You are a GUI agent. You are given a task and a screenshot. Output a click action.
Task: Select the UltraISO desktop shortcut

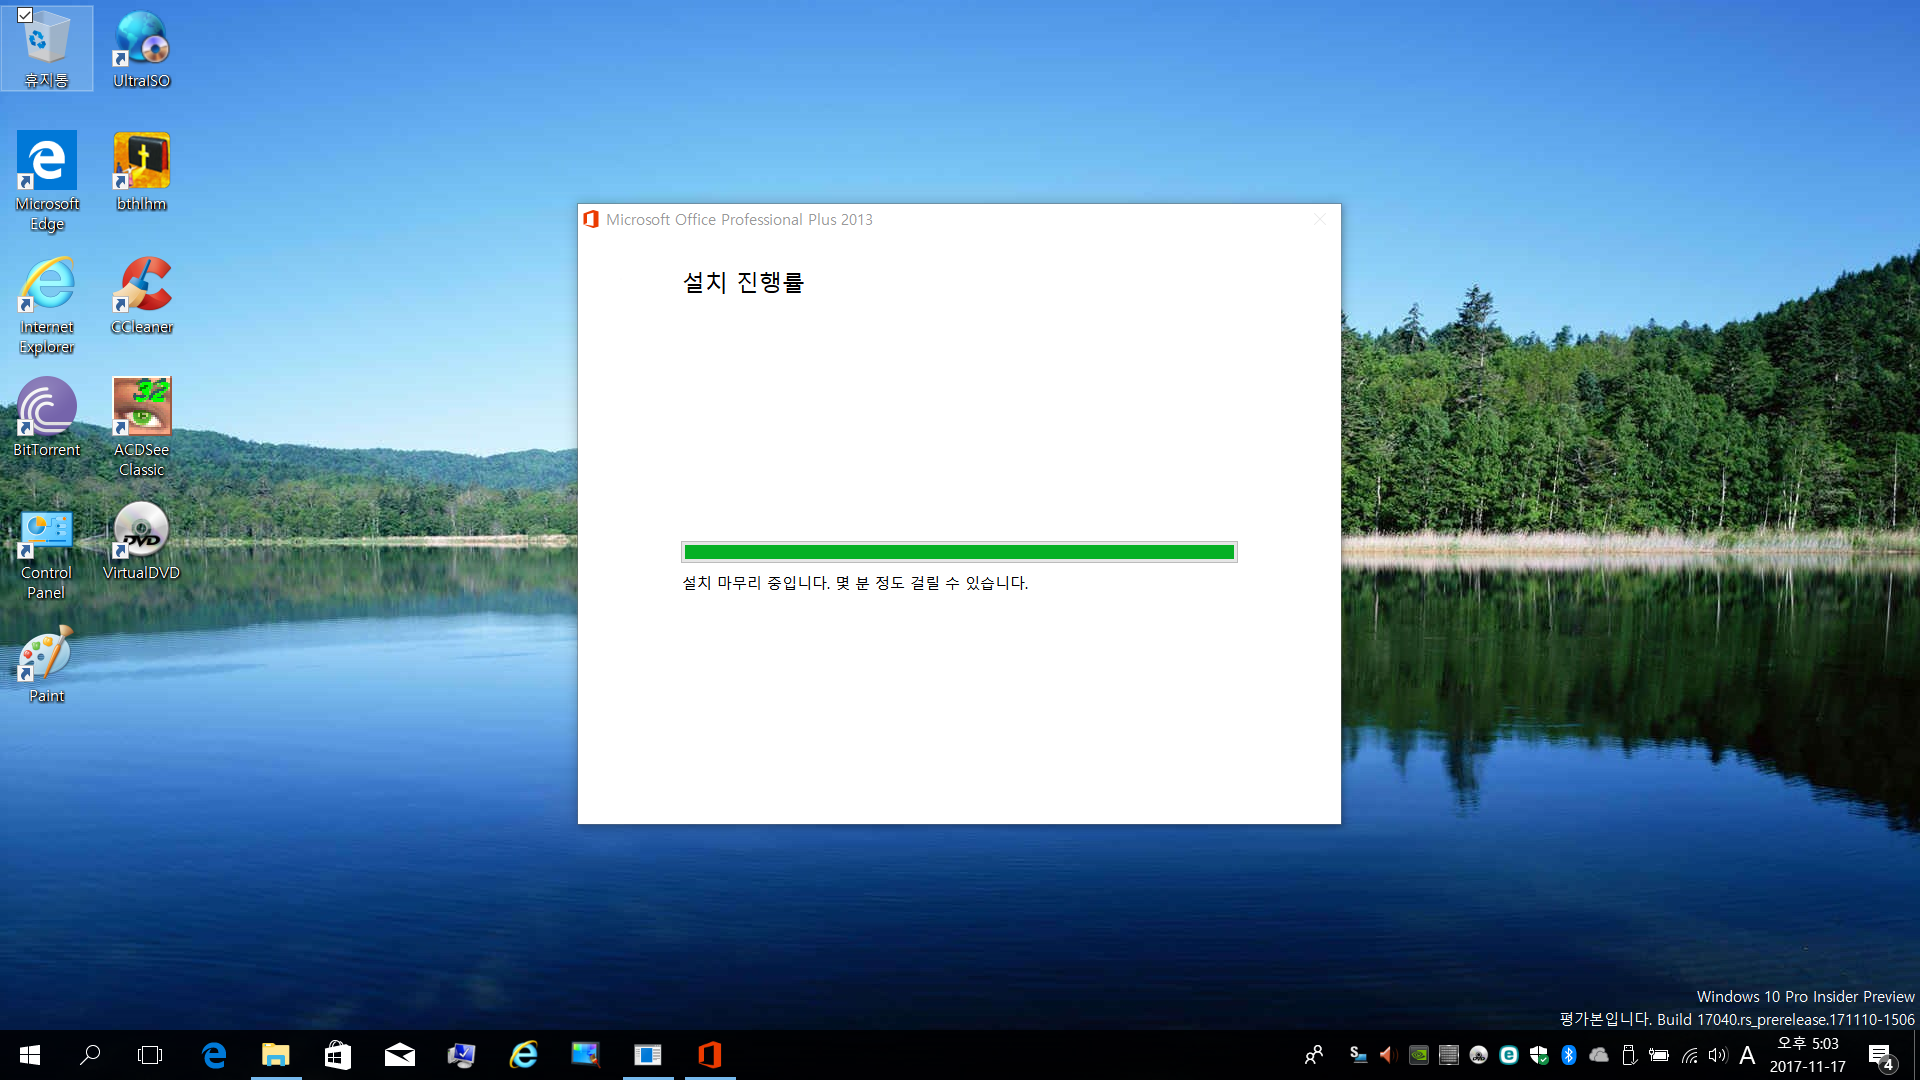click(x=141, y=49)
